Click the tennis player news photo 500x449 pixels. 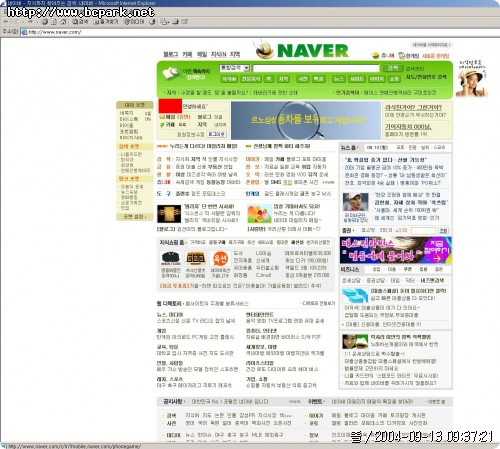pos(355,202)
